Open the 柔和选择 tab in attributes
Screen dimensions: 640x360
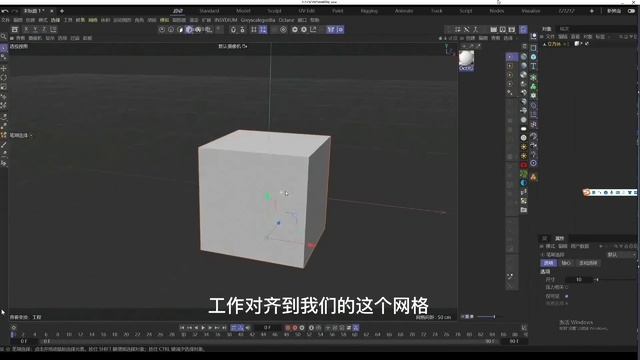pos(588,263)
